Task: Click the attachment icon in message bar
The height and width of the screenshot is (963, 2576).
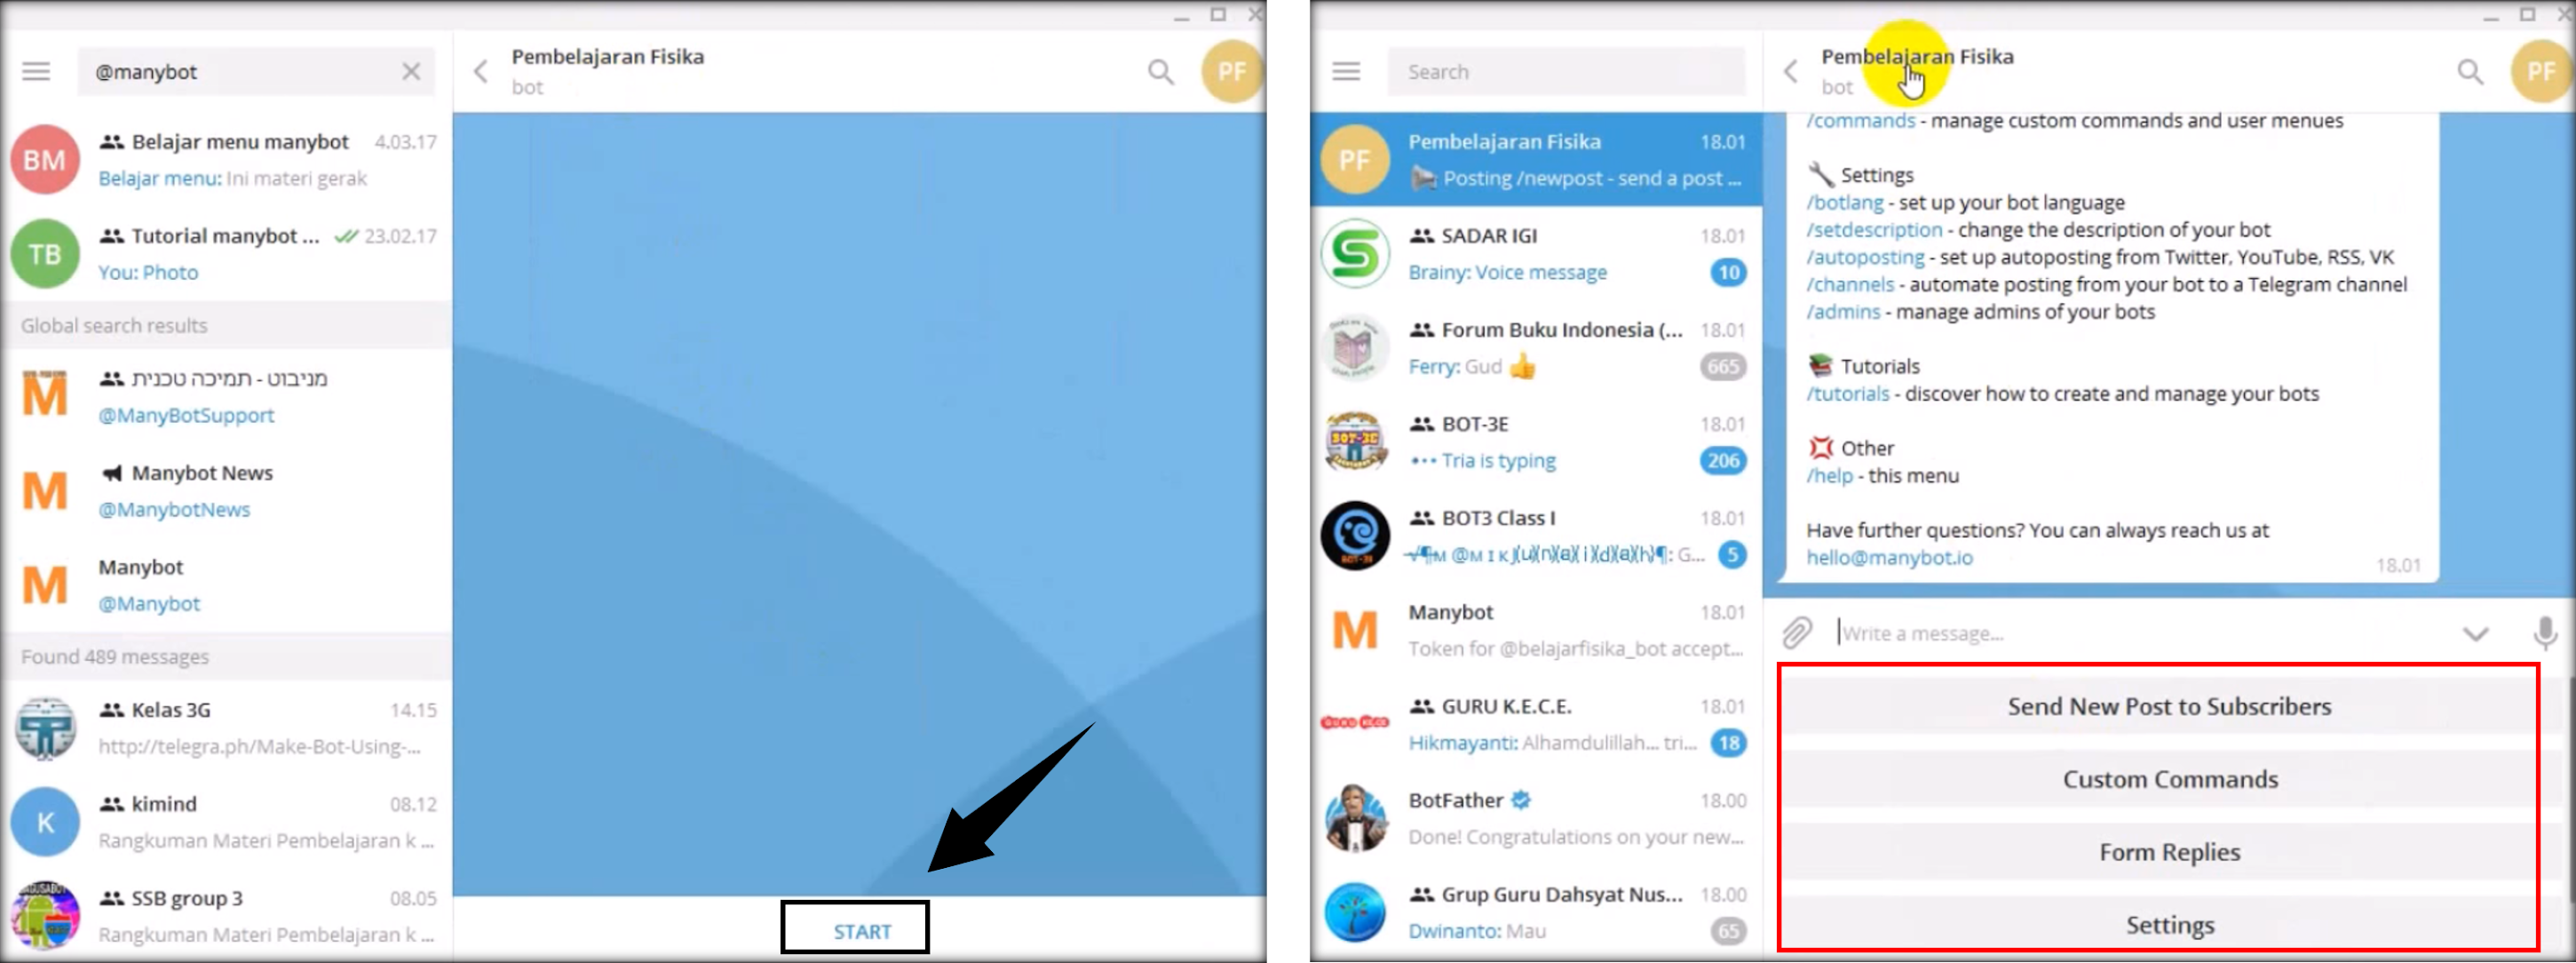Action: coord(1797,633)
